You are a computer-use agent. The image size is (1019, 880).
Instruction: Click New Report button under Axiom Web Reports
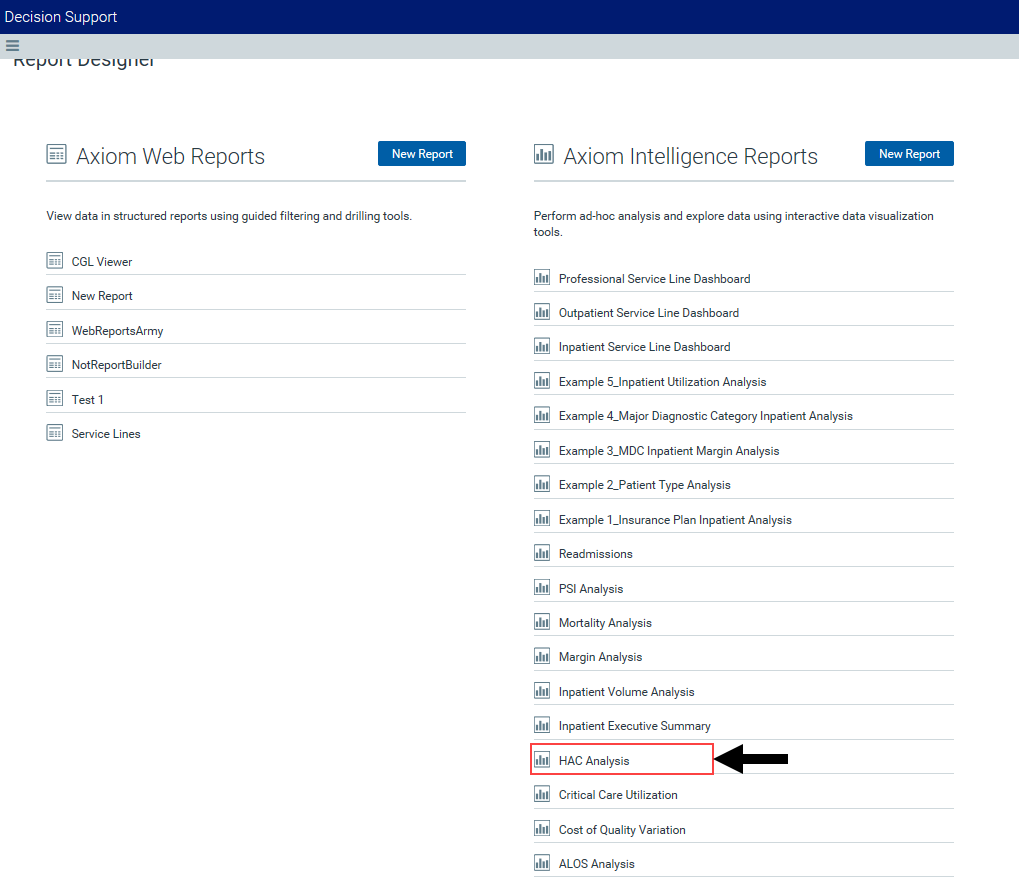pos(422,153)
